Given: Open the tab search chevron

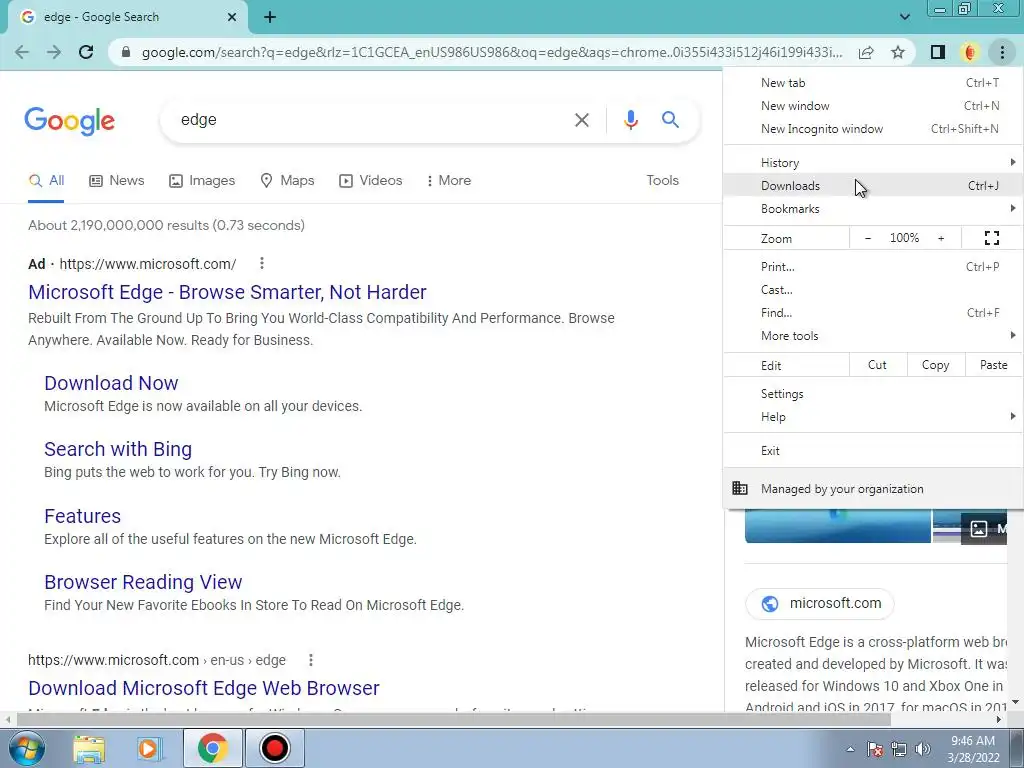Looking at the screenshot, I should coord(904,17).
